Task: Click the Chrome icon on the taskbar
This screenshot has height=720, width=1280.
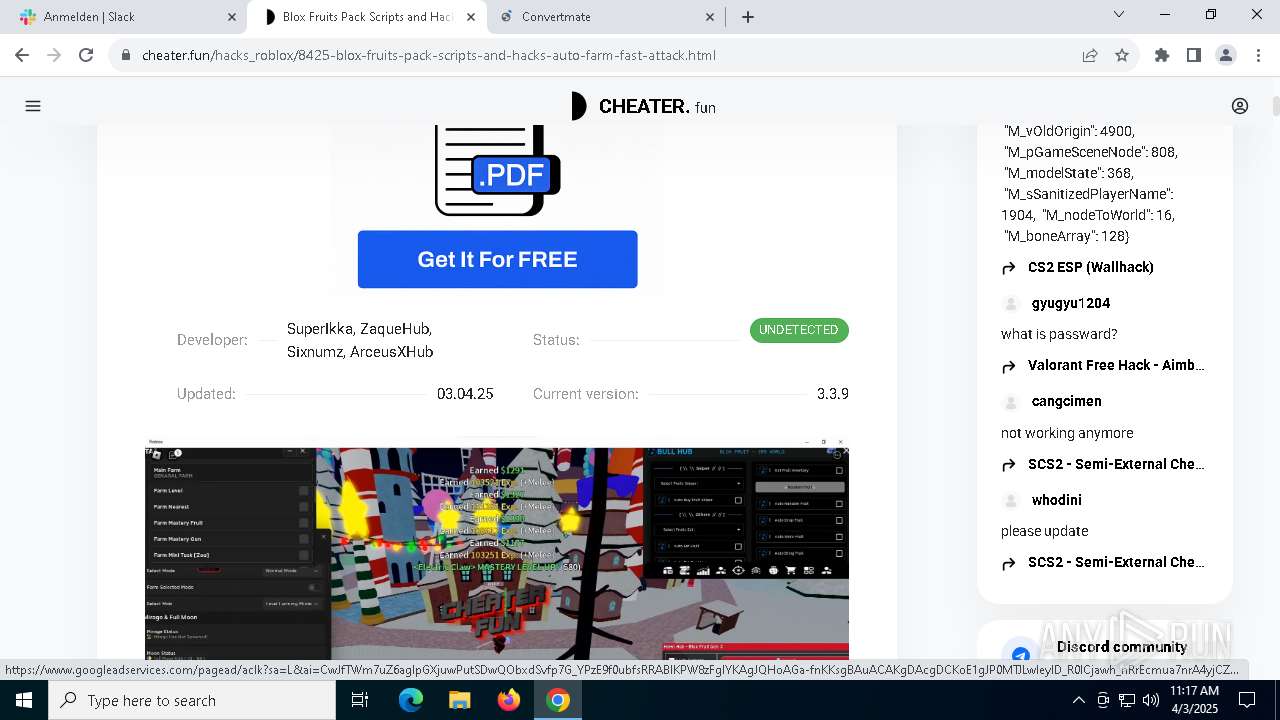Action: 558,700
